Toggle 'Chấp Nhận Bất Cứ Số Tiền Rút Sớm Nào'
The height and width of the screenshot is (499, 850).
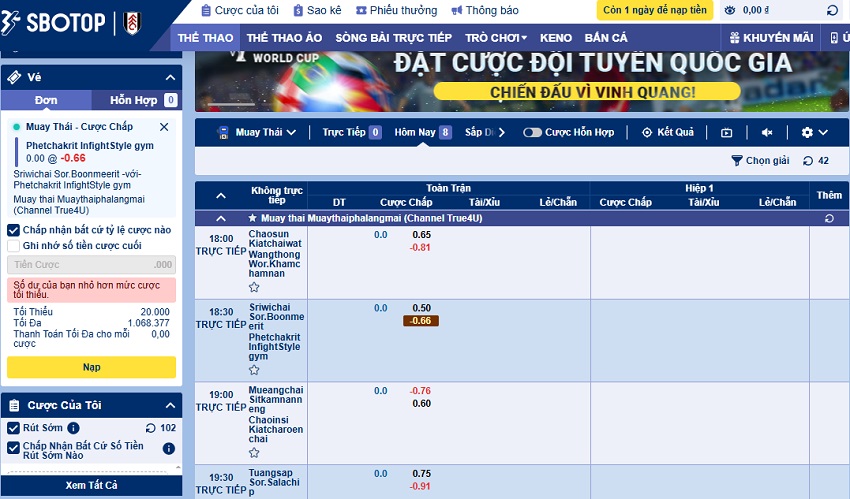pyautogui.click(x=13, y=448)
